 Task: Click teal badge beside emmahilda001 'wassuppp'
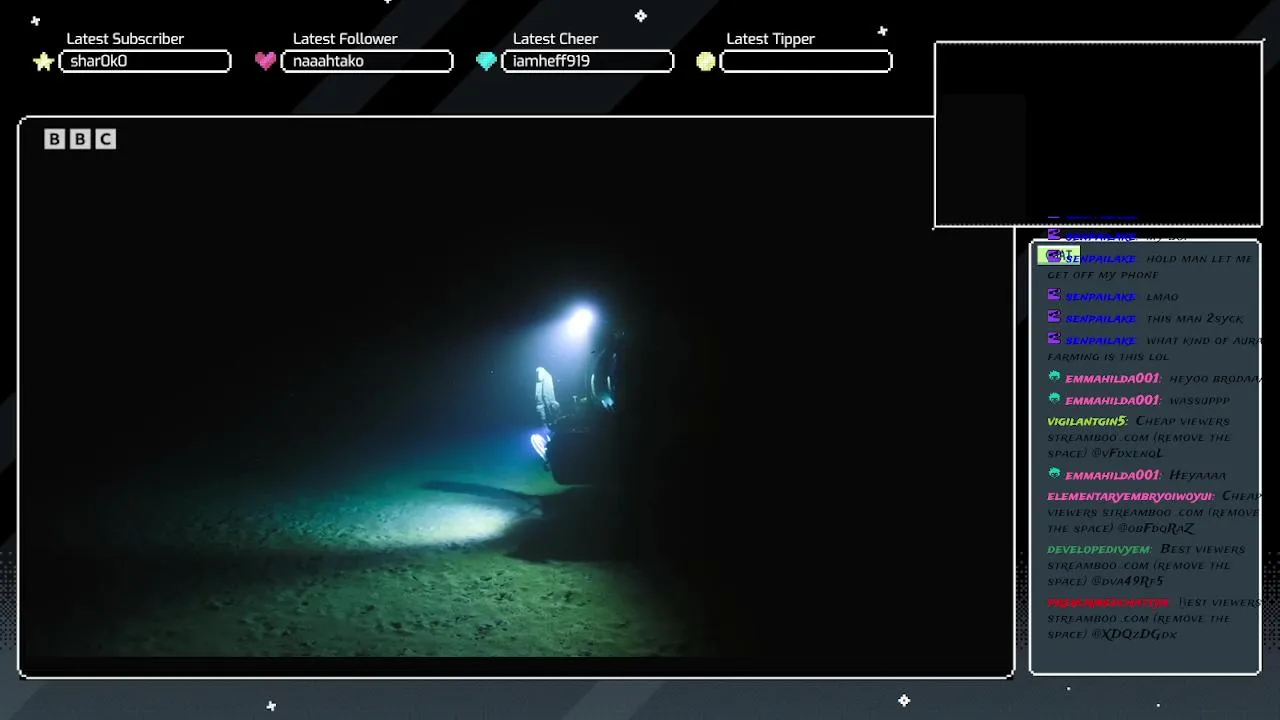coord(1054,399)
